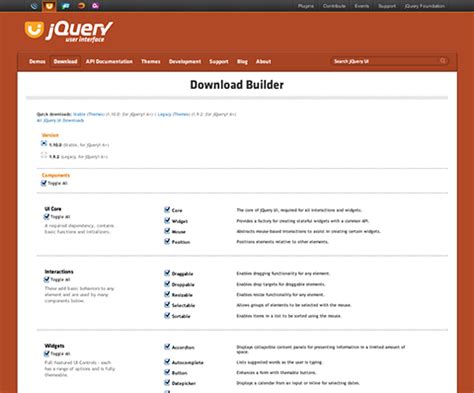Image resolution: width=474 pixels, height=393 pixels.
Task: Select the 1.10.0 stable version radio button
Action: click(x=44, y=144)
